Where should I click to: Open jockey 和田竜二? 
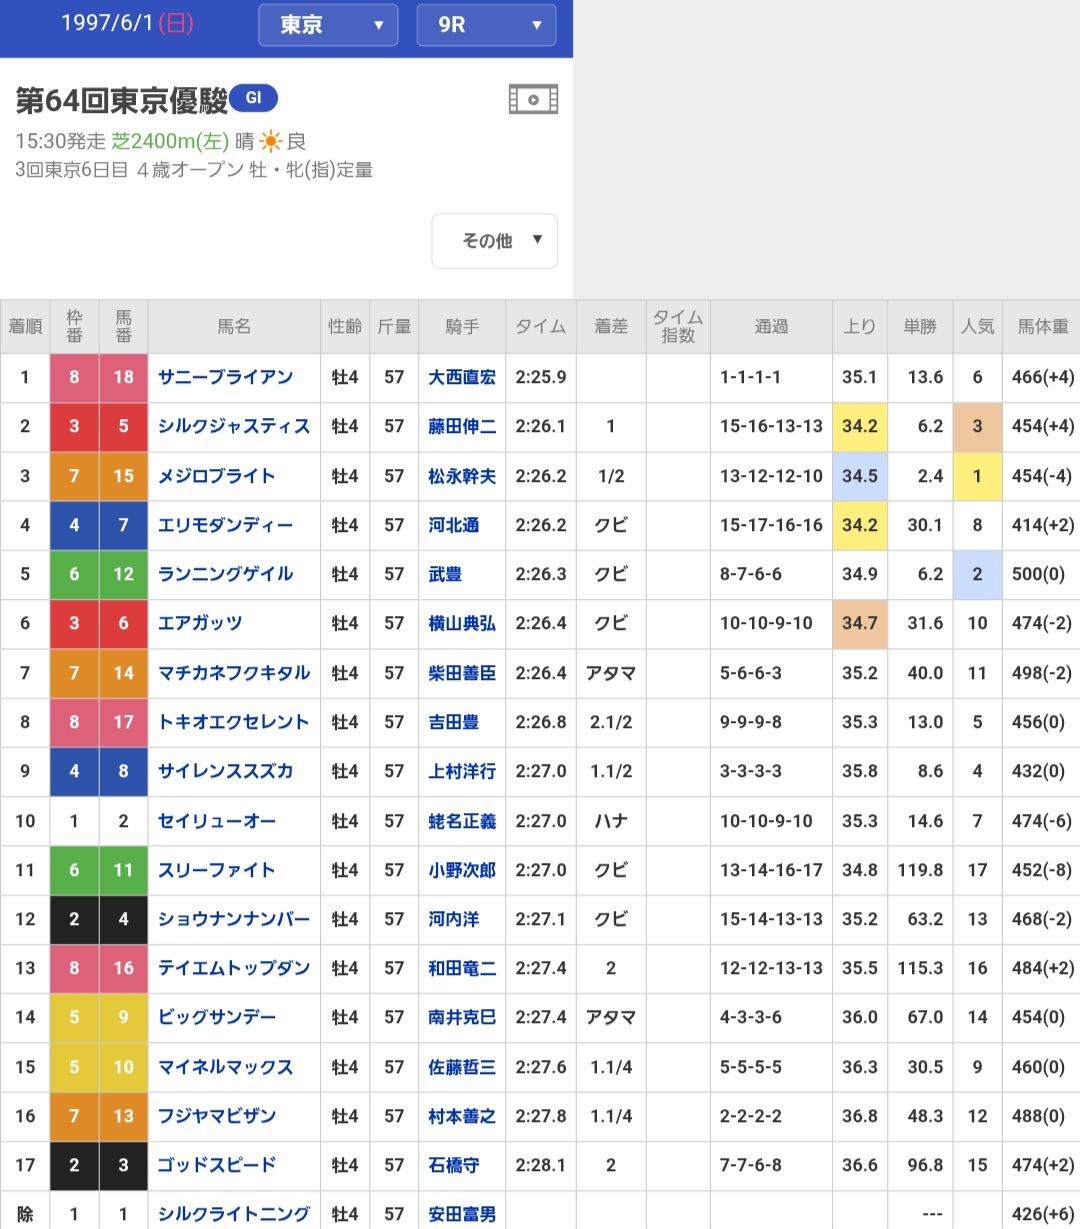tap(462, 968)
